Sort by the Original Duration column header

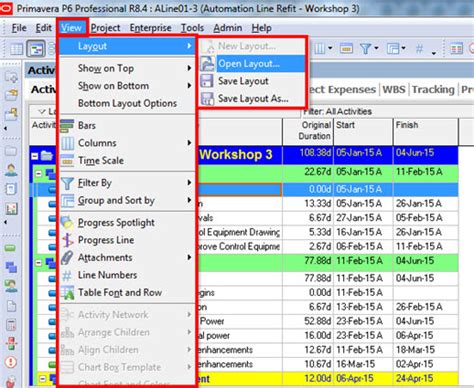click(x=308, y=132)
